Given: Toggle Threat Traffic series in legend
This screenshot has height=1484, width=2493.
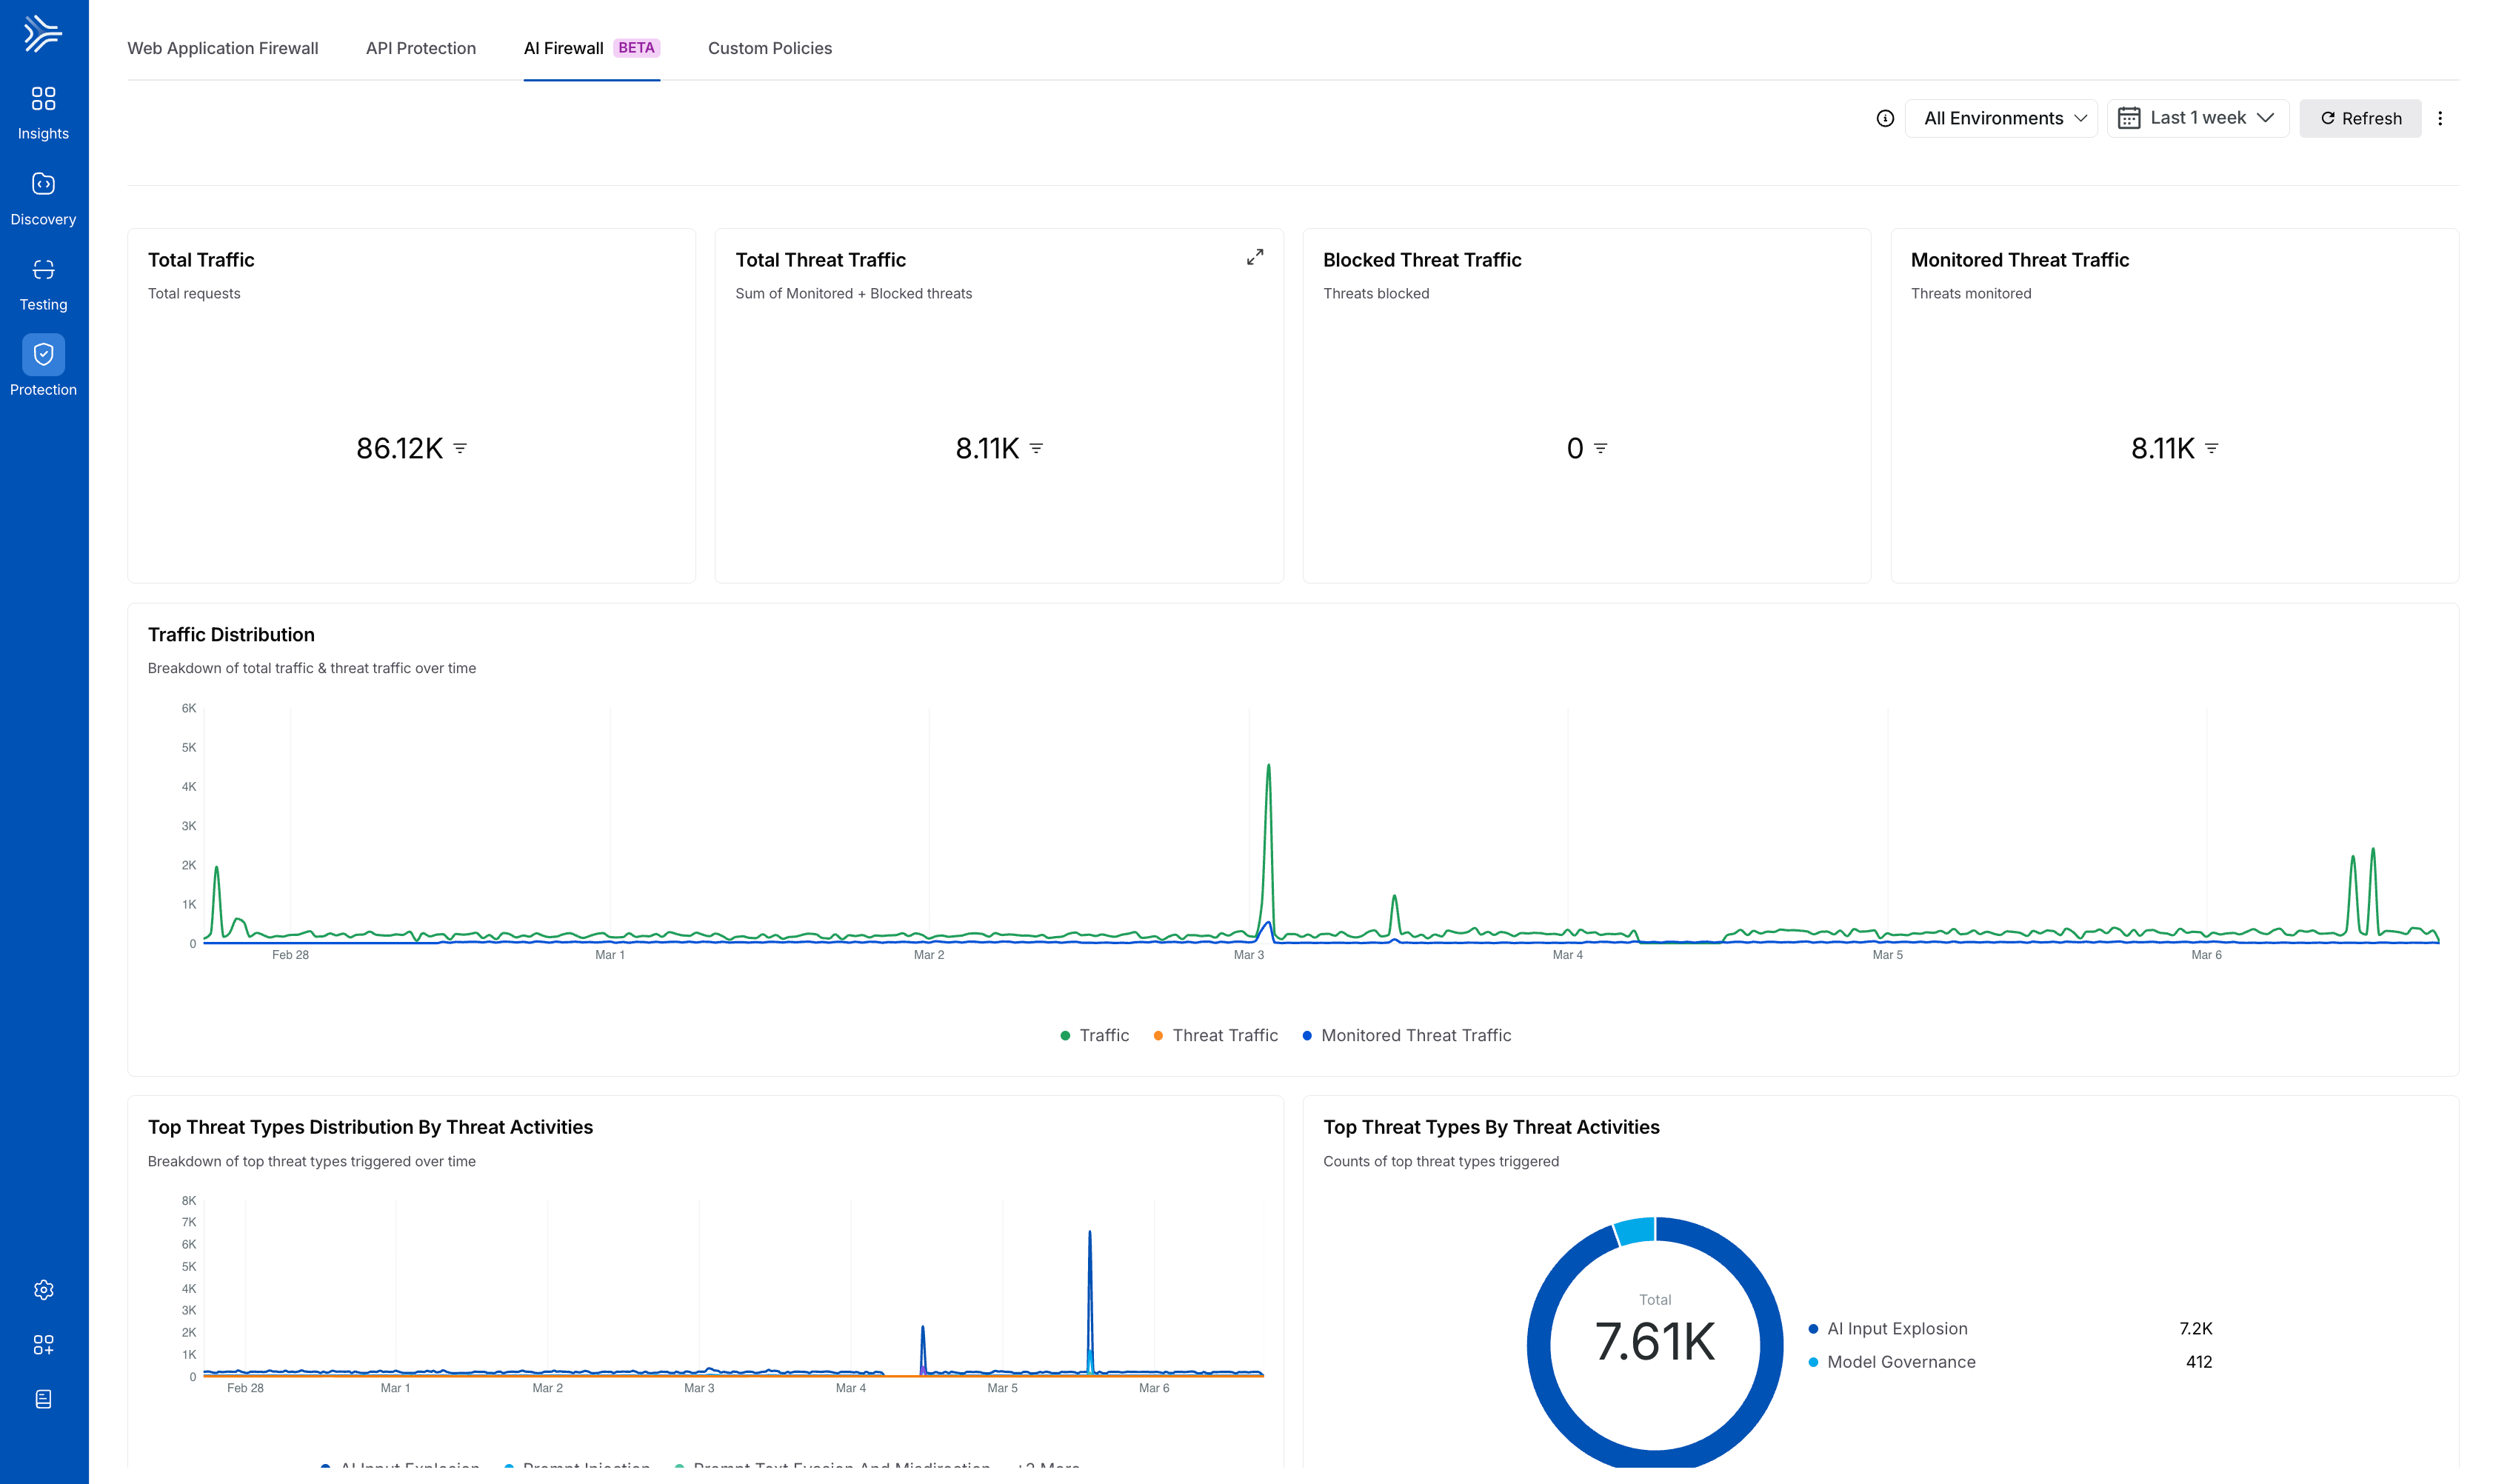Looking at the screenshot, I should pyautogui.click(x=1215, y=1035).
